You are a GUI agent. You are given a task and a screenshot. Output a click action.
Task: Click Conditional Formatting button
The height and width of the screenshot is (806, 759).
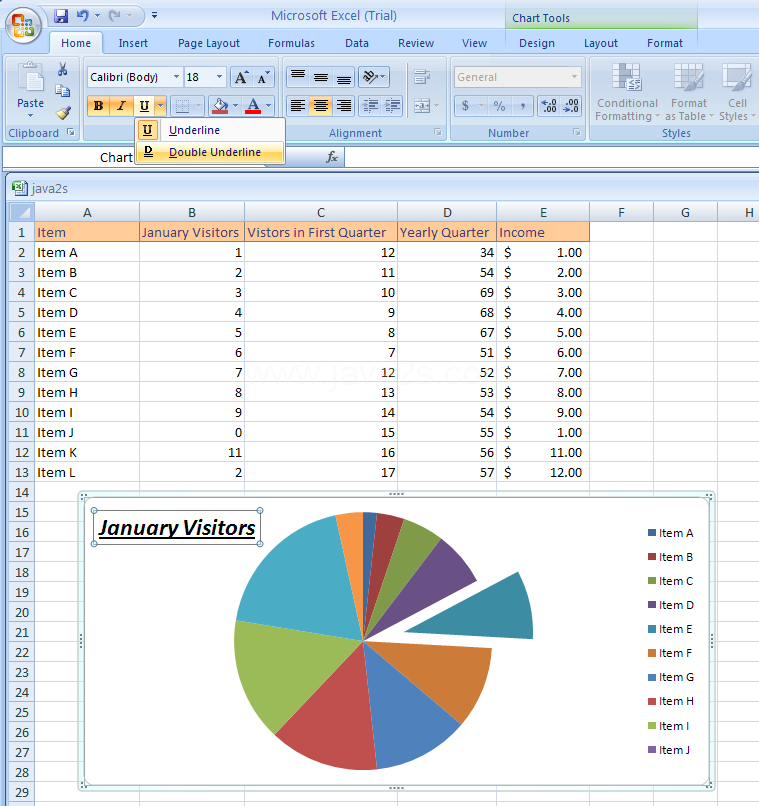coord(627,93)
